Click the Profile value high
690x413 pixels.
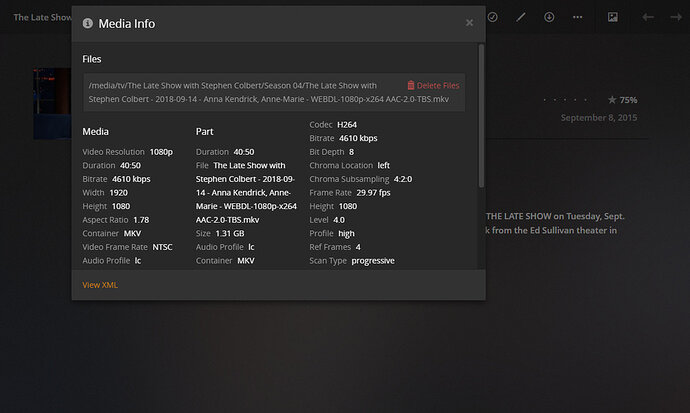tap(346, 234)
